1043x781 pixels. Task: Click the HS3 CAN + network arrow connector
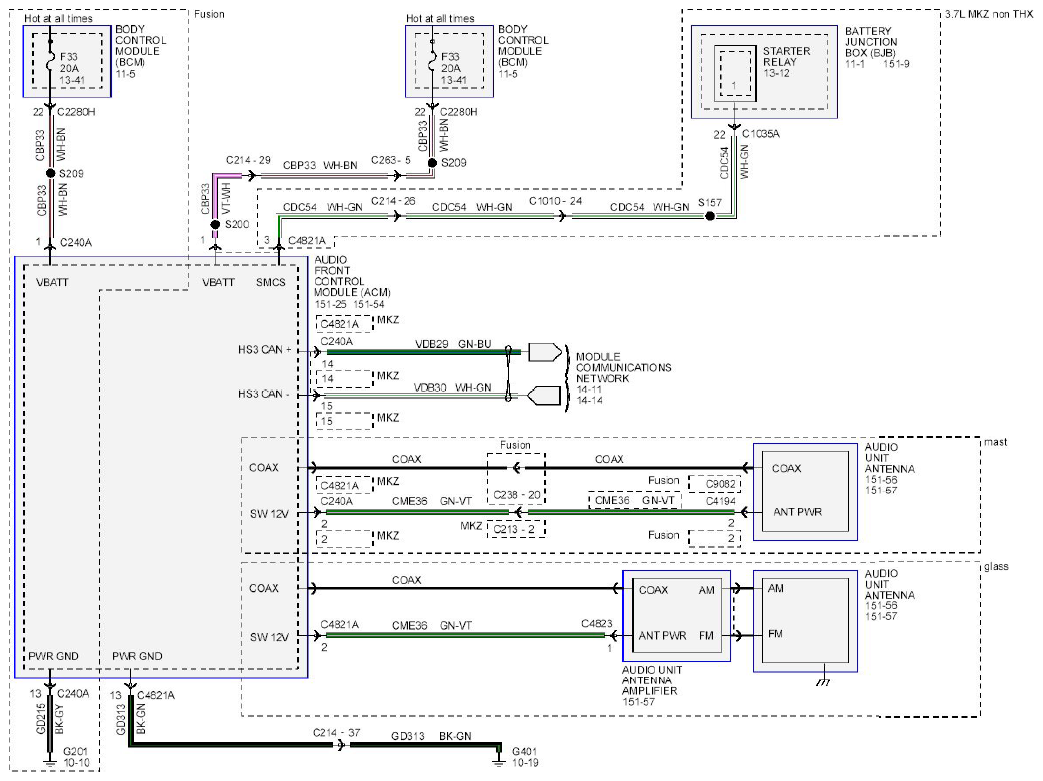click(545, 353)
